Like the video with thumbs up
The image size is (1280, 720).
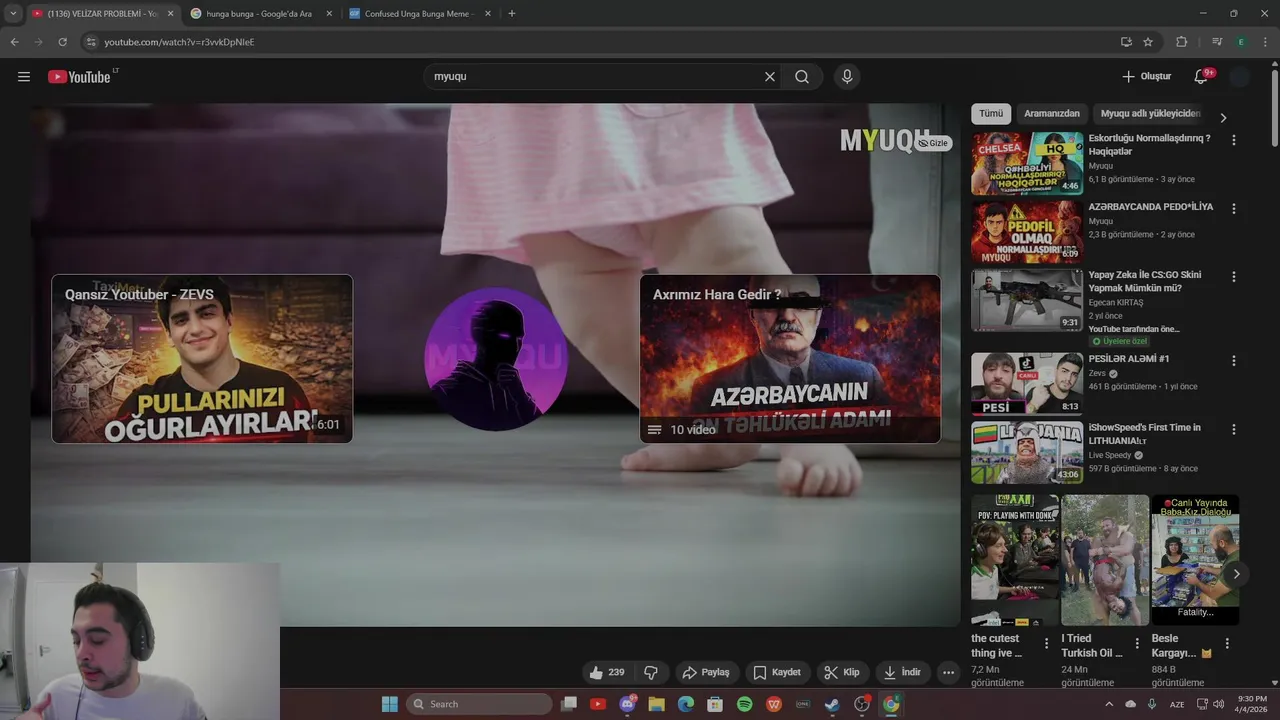(x=607, y=672)
